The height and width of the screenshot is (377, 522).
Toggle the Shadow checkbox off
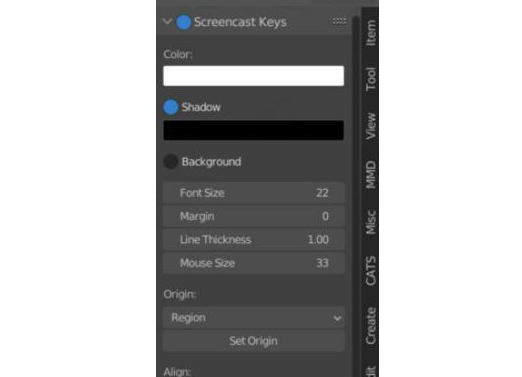point(171,107)
